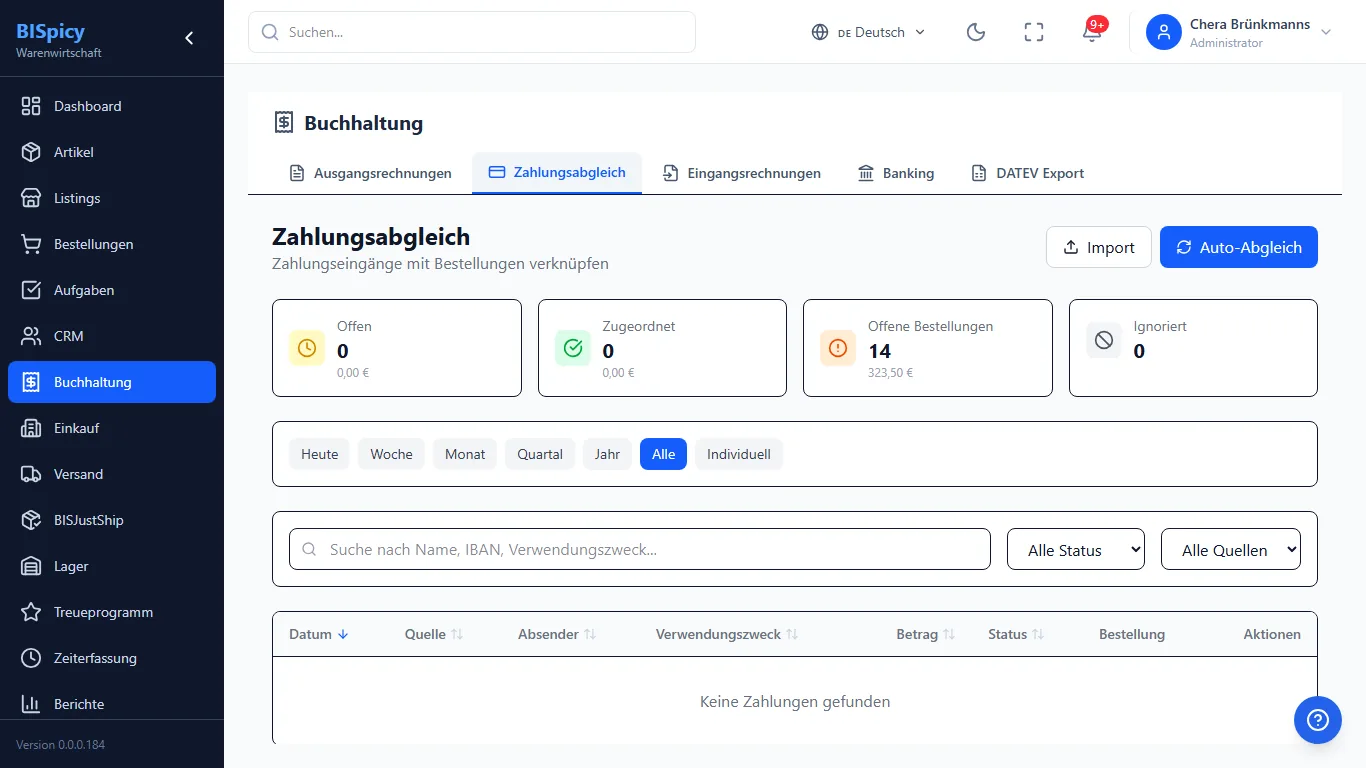The image size is (1366, 768).
Task: Click the Buchhaltung heading icon
Action: [284, 122]
